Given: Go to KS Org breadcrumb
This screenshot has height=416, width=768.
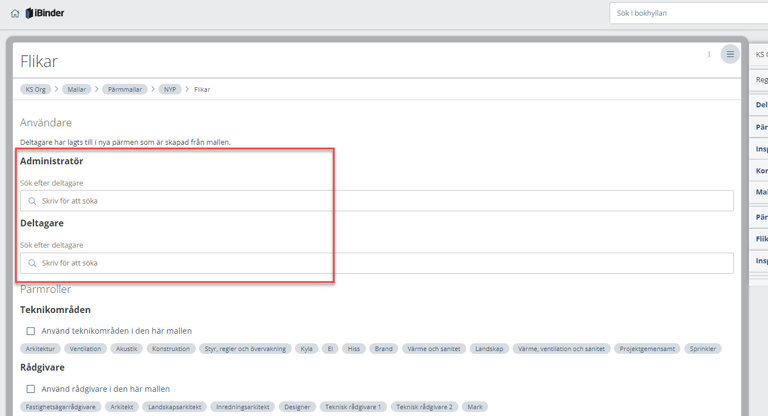Looking at the screenshot, I should click(36, 89).
